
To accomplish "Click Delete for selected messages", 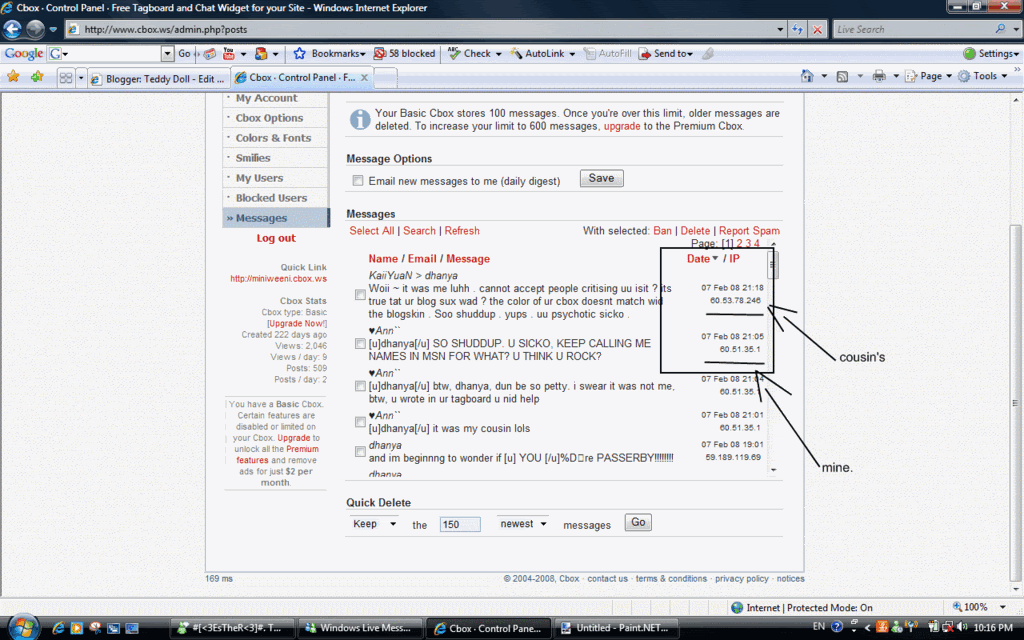I will pyautogui.click(x=695, y=231).
